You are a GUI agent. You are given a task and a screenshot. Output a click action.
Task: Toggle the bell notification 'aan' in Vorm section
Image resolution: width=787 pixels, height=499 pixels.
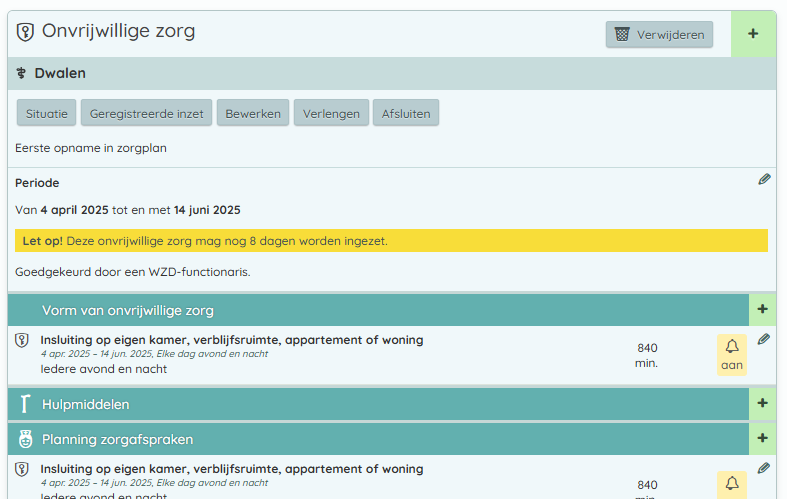(732, 354)
